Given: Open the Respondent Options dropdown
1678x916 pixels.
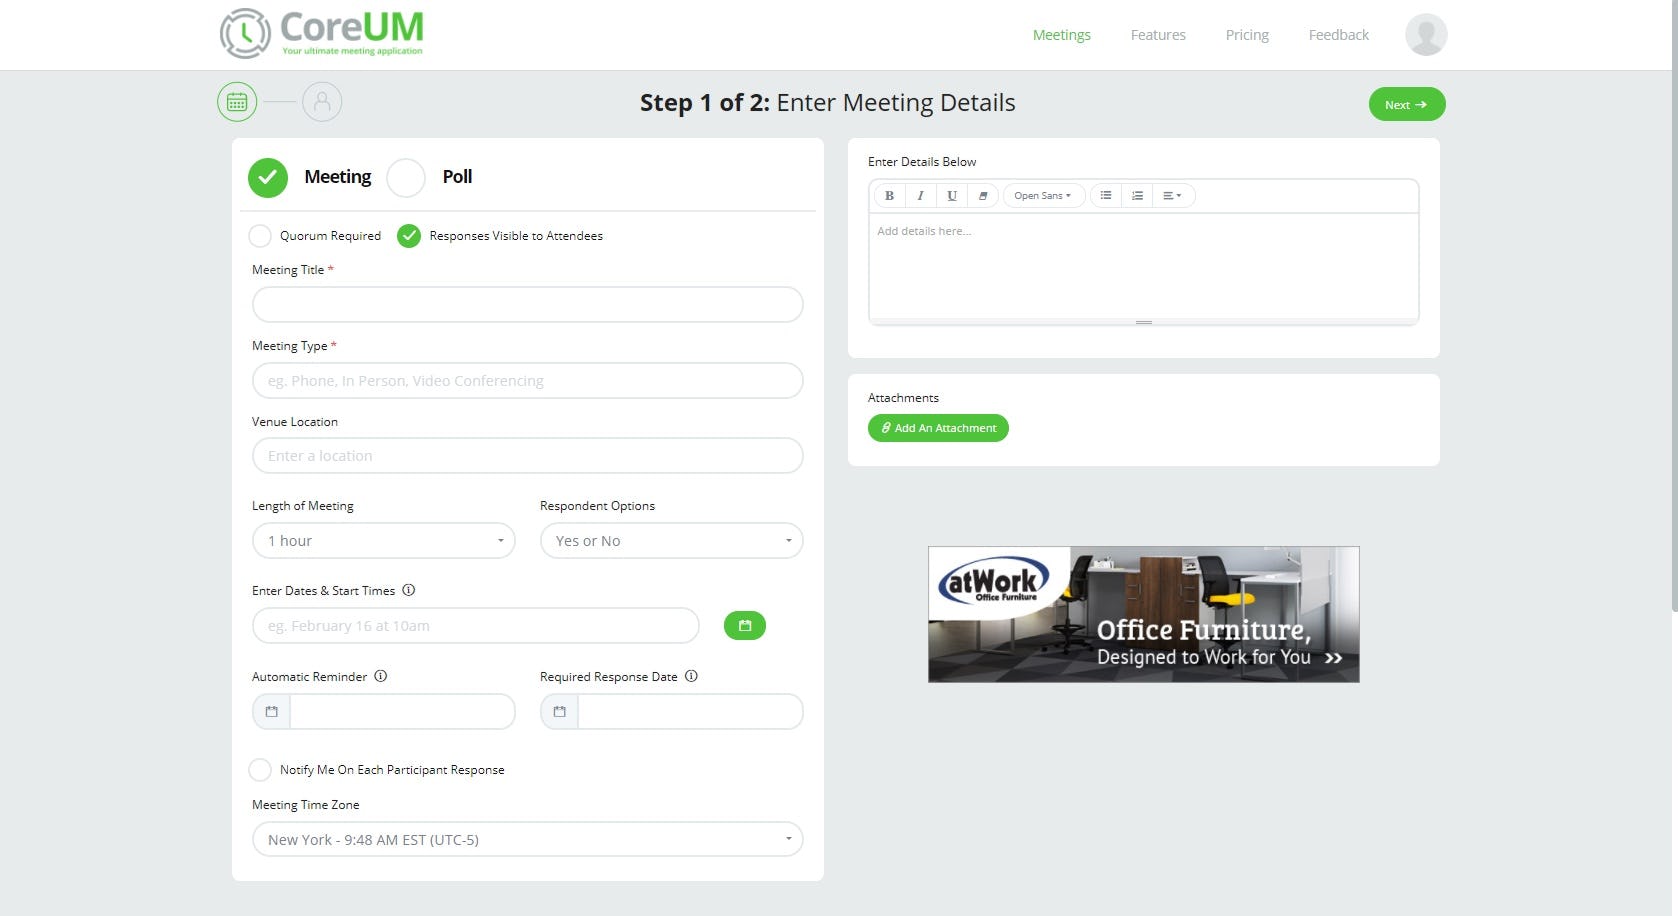Looking at the screenshot, I should click(x=671, y=540).
